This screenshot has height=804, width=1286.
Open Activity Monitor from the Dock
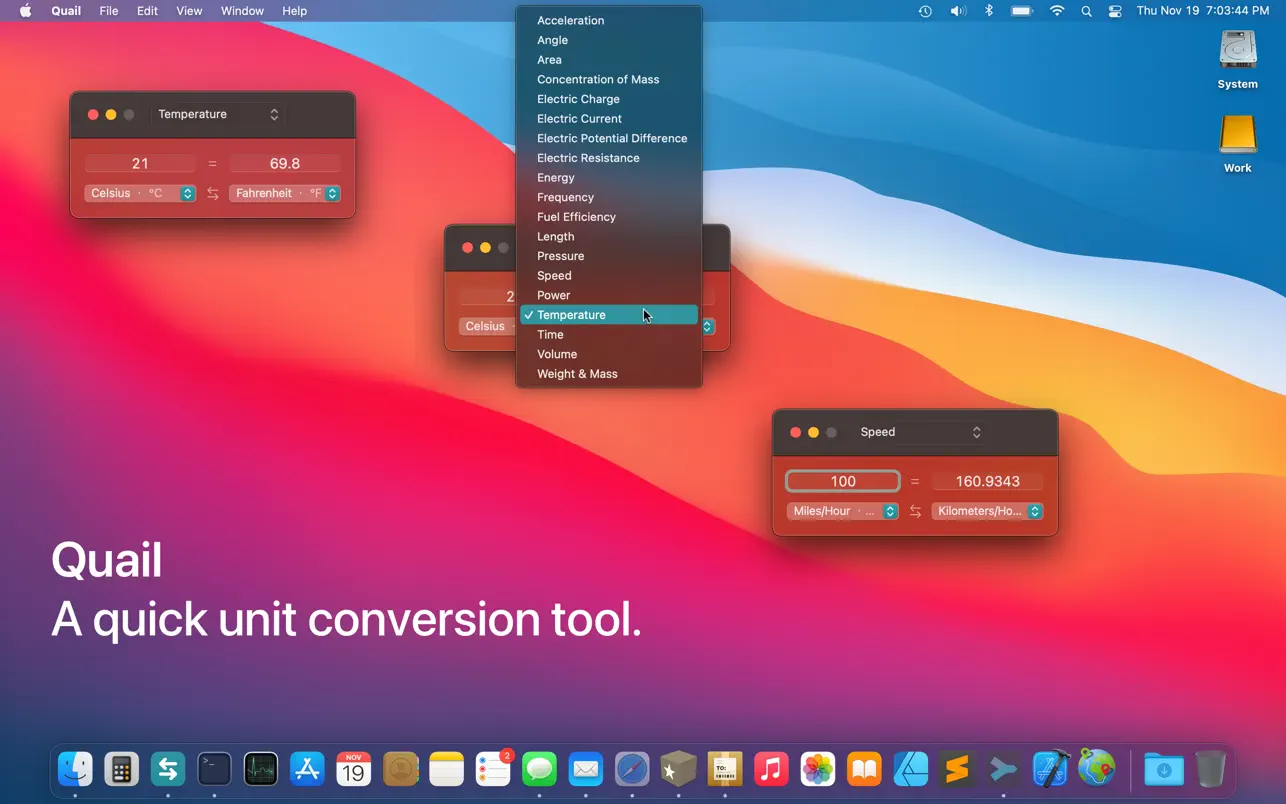tap(261, 769)
